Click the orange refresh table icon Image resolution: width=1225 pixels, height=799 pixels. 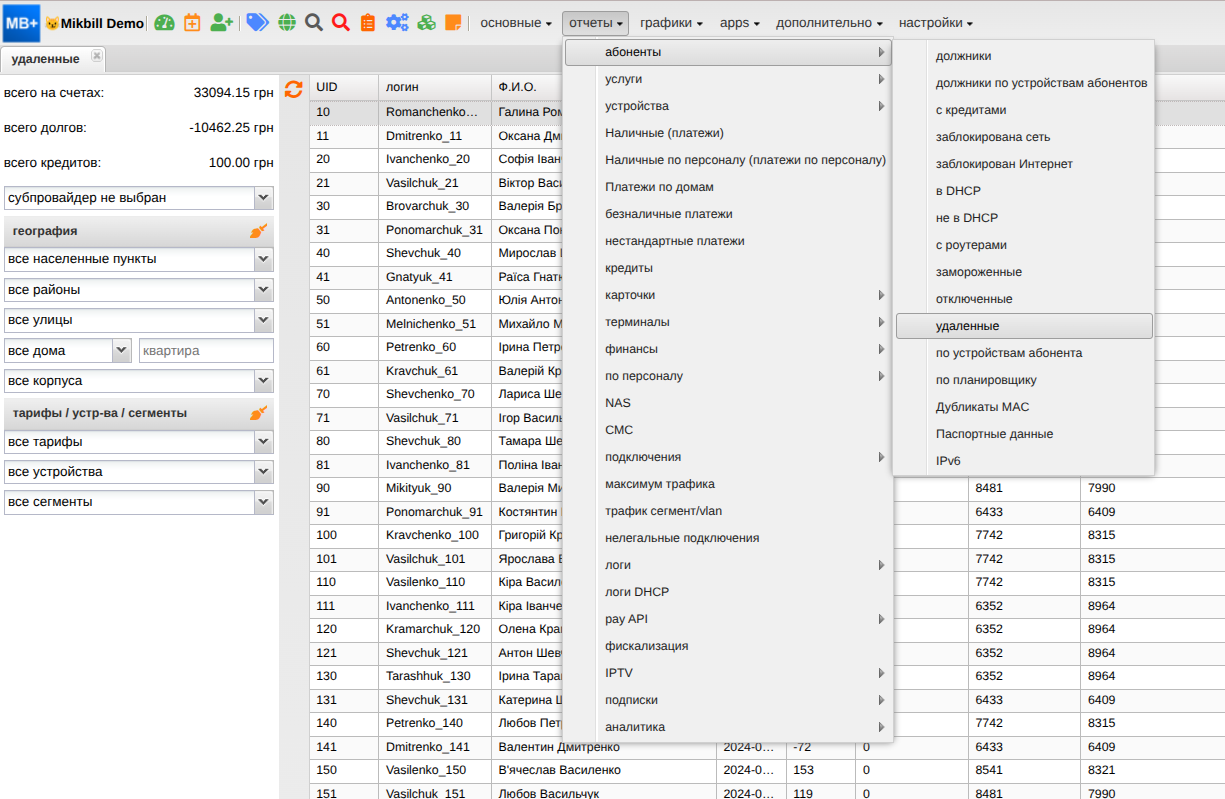point(294,90)
